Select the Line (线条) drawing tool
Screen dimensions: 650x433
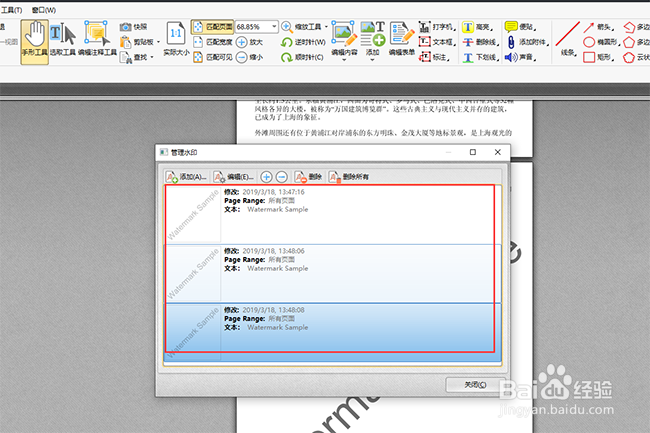568,39
